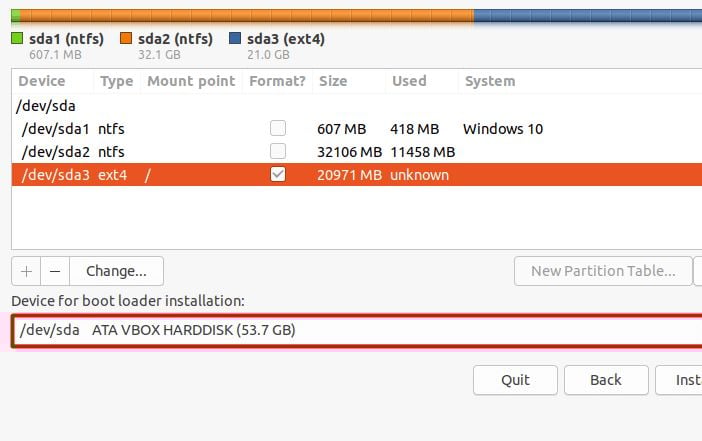This screenshot has width=702, height=441.
Task: Toggle format checkbox for /dev/sda1
Action: pyautogui.click(x=278, y=128)
